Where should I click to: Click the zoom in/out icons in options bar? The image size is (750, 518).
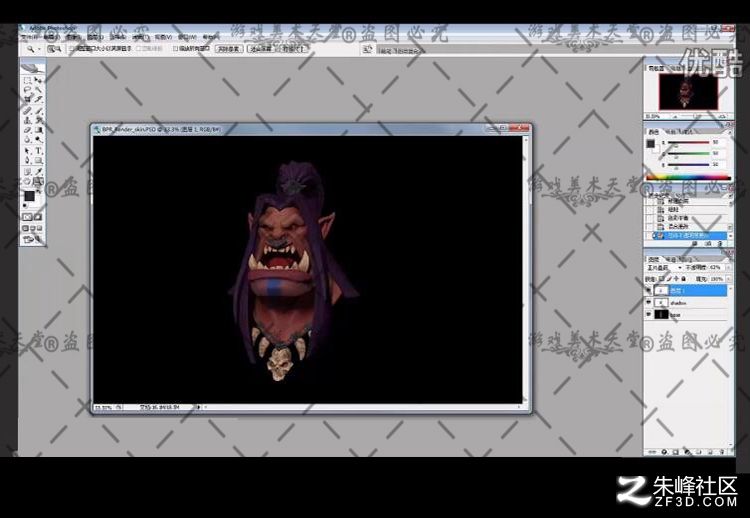(x=54, y=49)
